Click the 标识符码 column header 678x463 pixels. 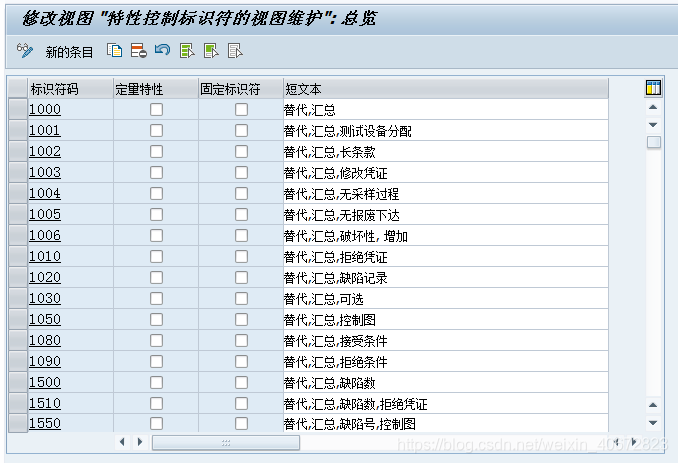tap(70, 89)
